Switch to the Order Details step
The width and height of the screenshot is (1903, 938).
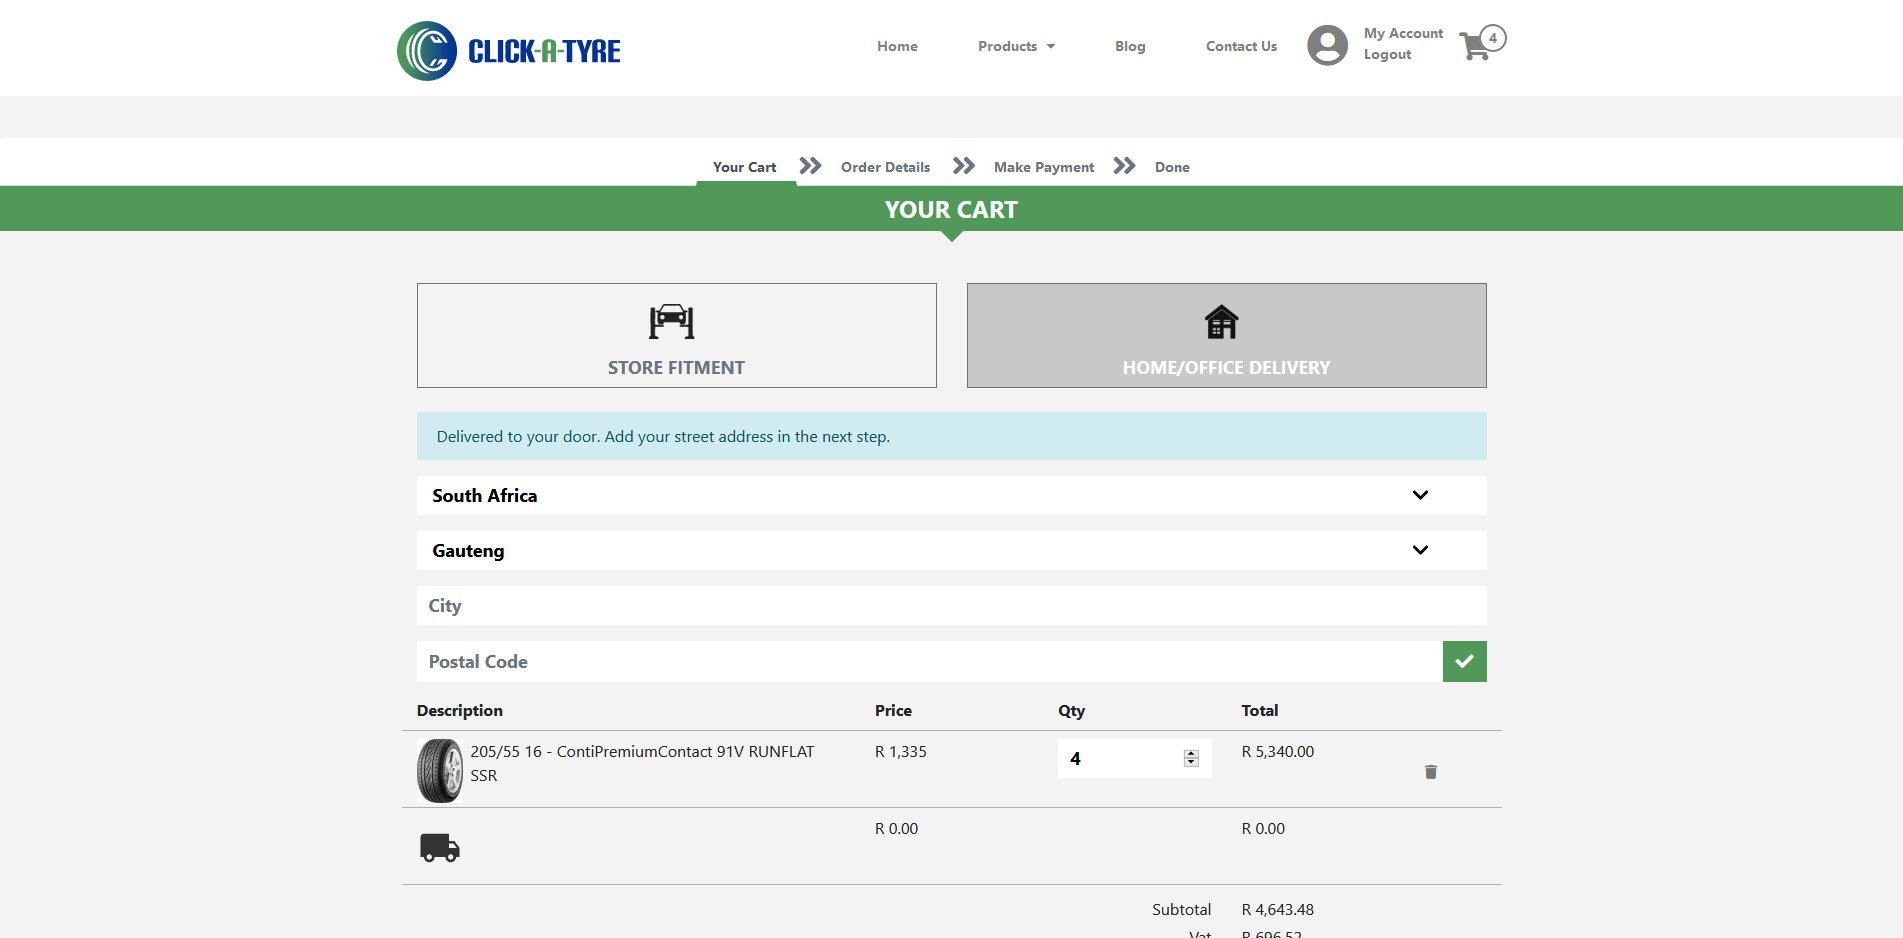885,167
